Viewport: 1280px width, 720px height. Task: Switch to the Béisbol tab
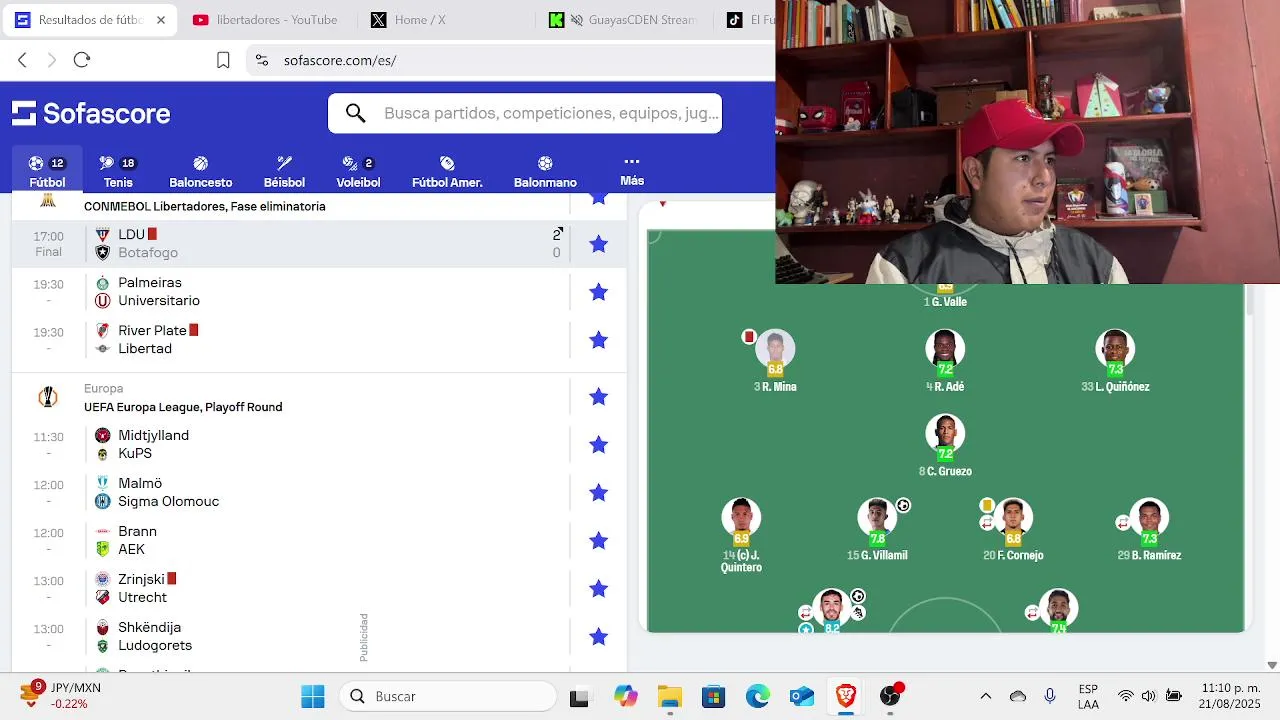tap(284, 171)
